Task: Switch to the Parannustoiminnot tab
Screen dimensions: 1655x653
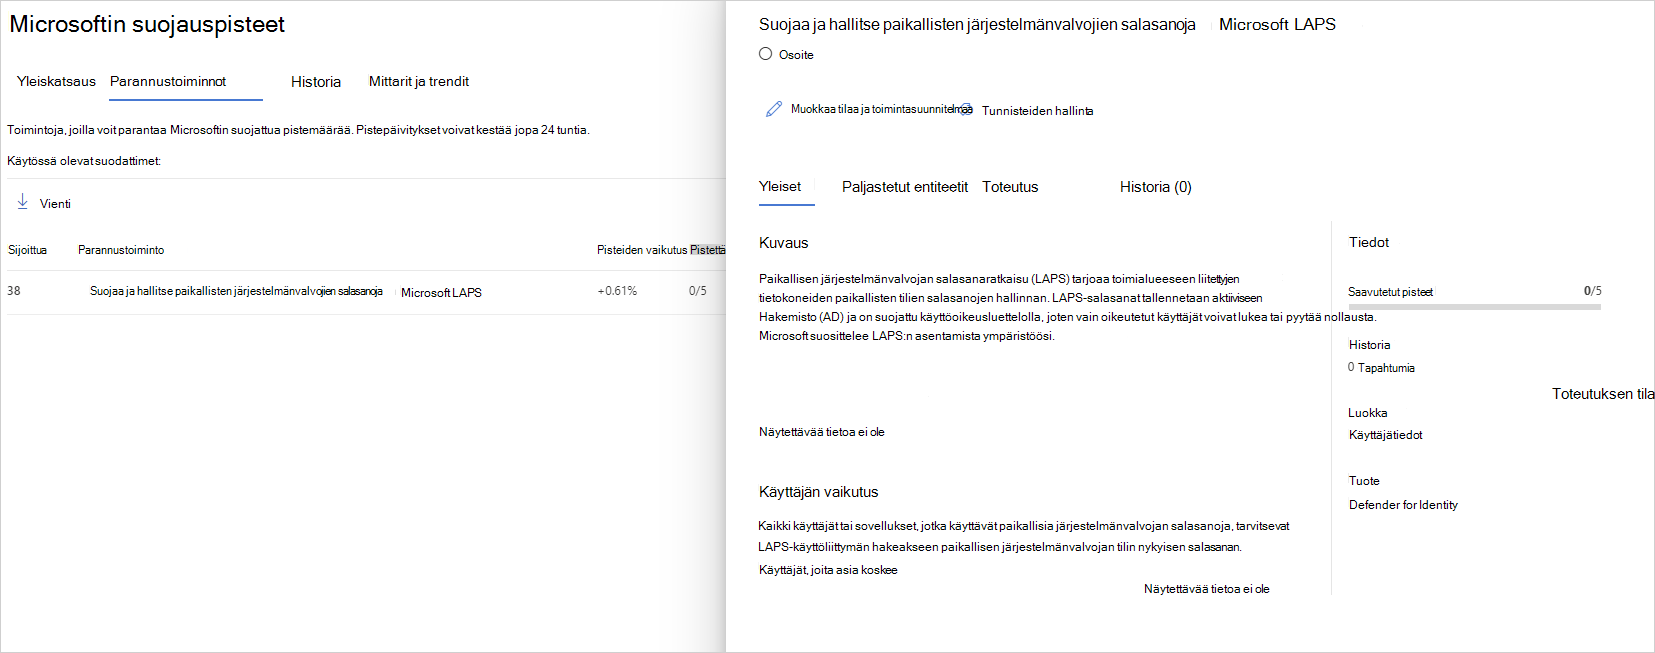Action: pyautogui.click(x=168, y=81)
